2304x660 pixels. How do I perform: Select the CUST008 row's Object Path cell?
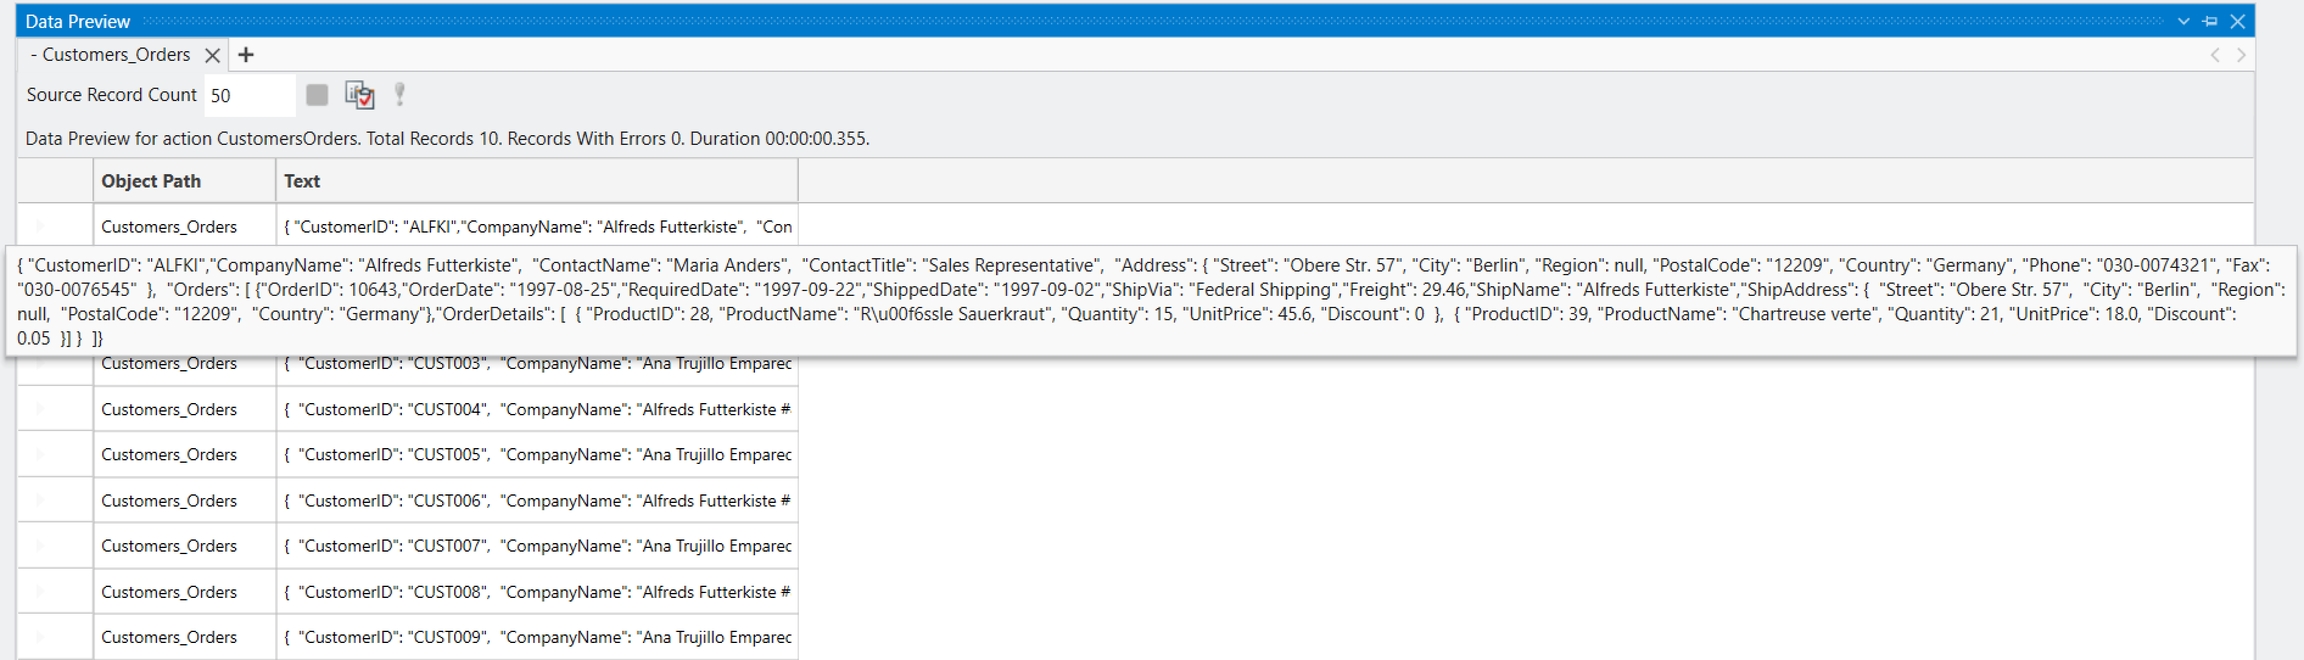tap(169, 592)
